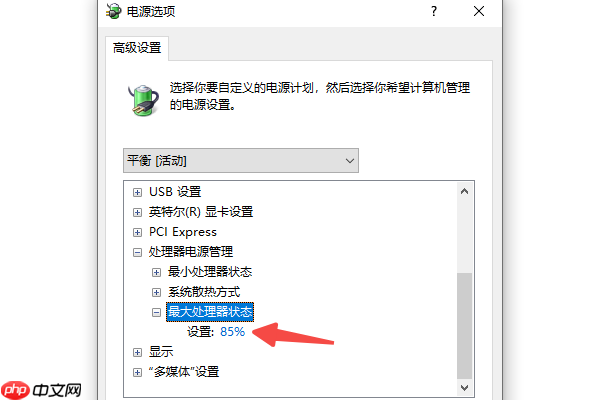Click the 85% setting value link
Image resolution: width=600 pixels, height=400 pixels.
(x=232, y=331)
